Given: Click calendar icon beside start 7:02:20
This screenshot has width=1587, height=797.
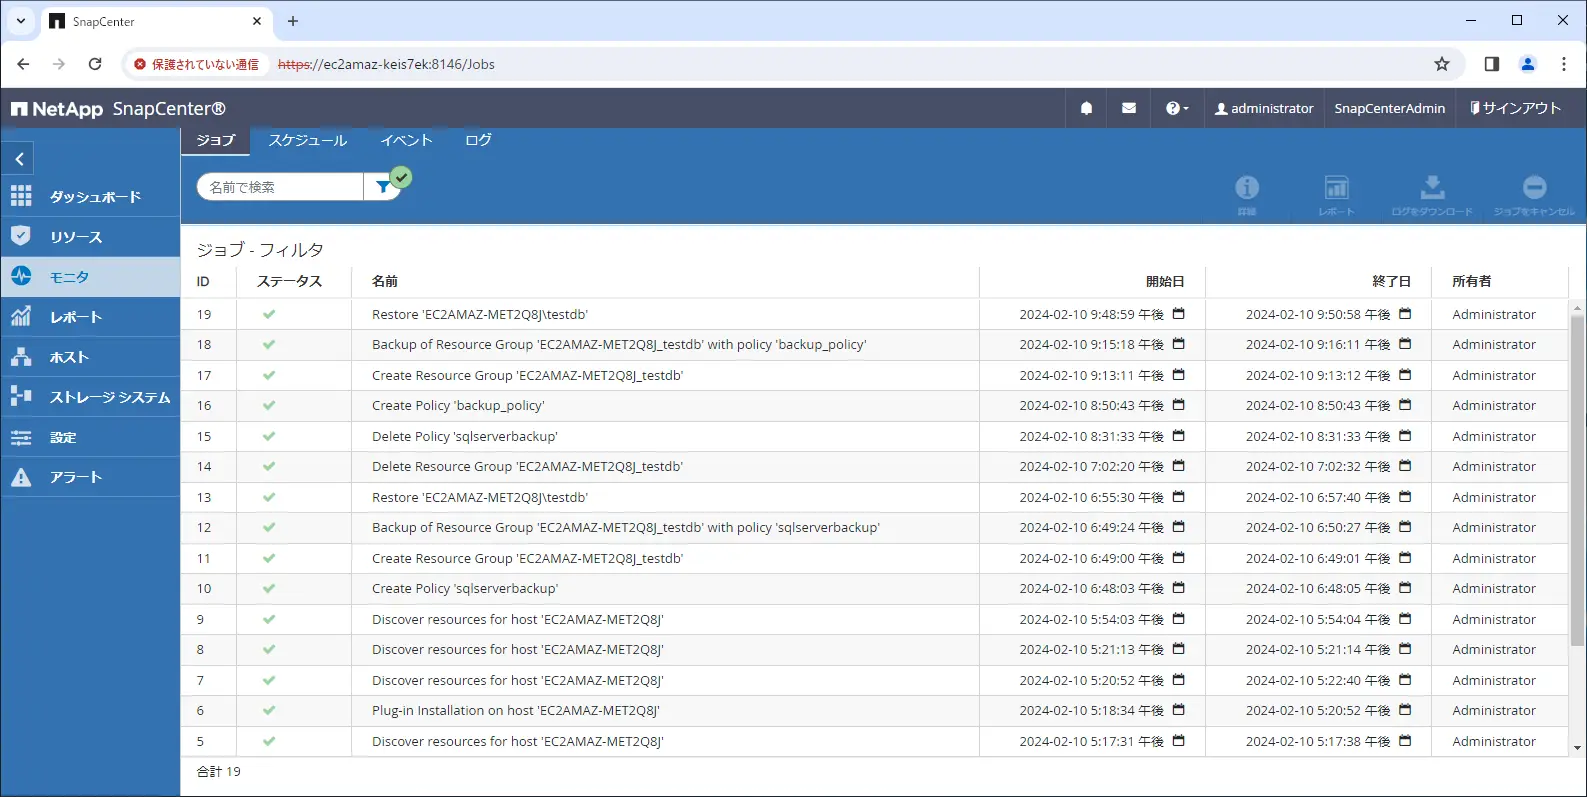Looking at the screenshot, I should click(x=1178, y=466).
